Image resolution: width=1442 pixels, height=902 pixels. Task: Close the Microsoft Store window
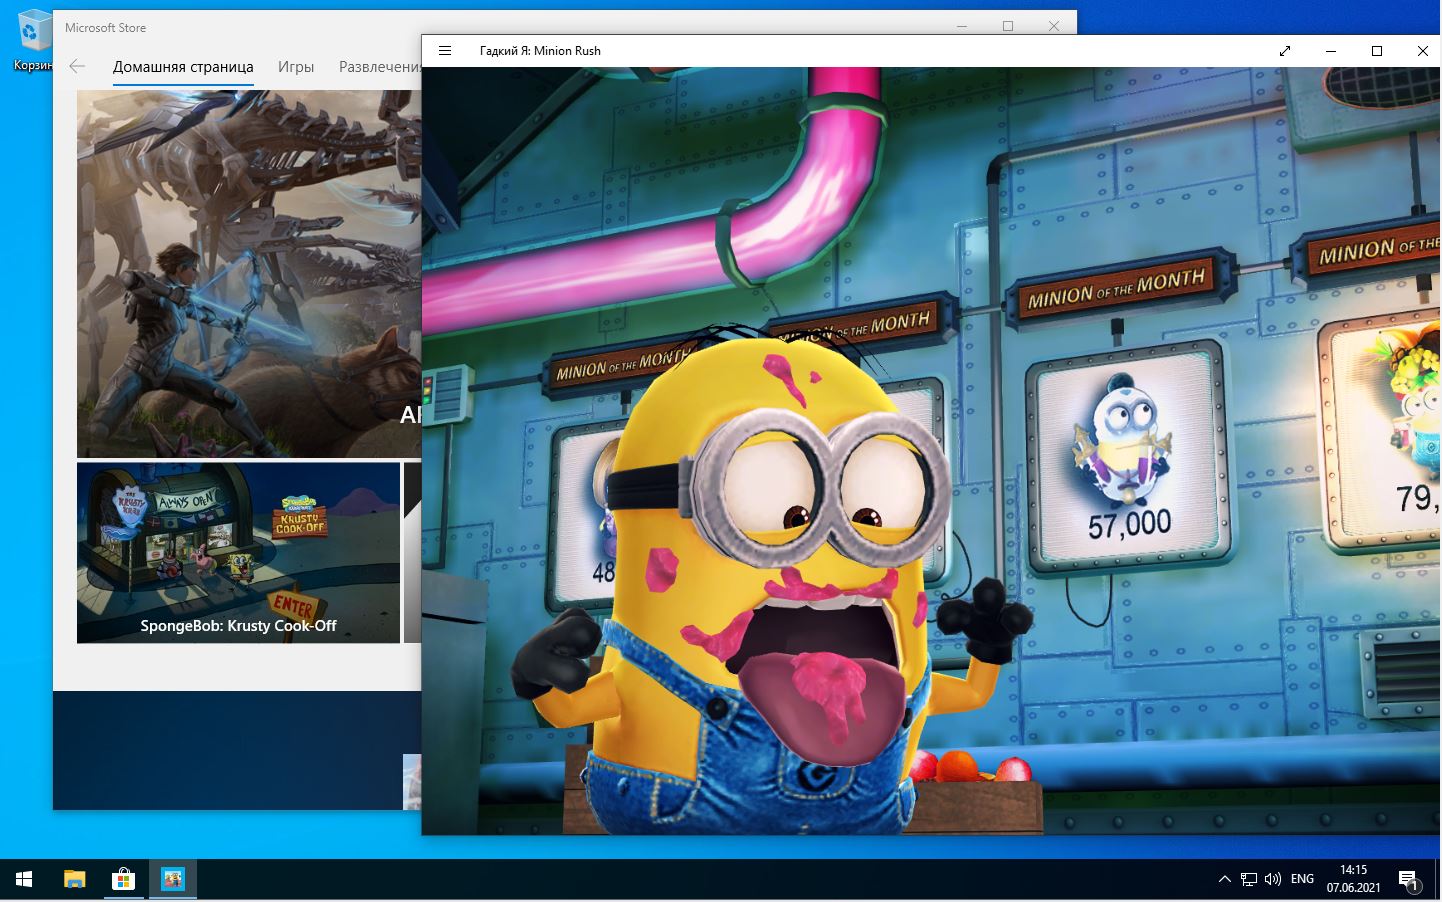1054,27
